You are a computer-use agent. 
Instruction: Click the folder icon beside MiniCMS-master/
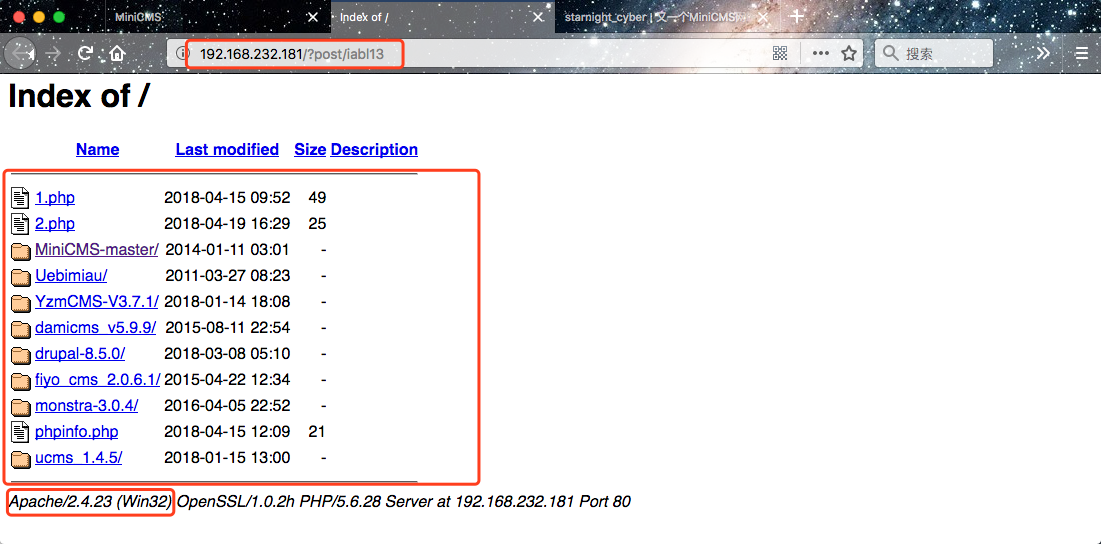pos(21,251)
